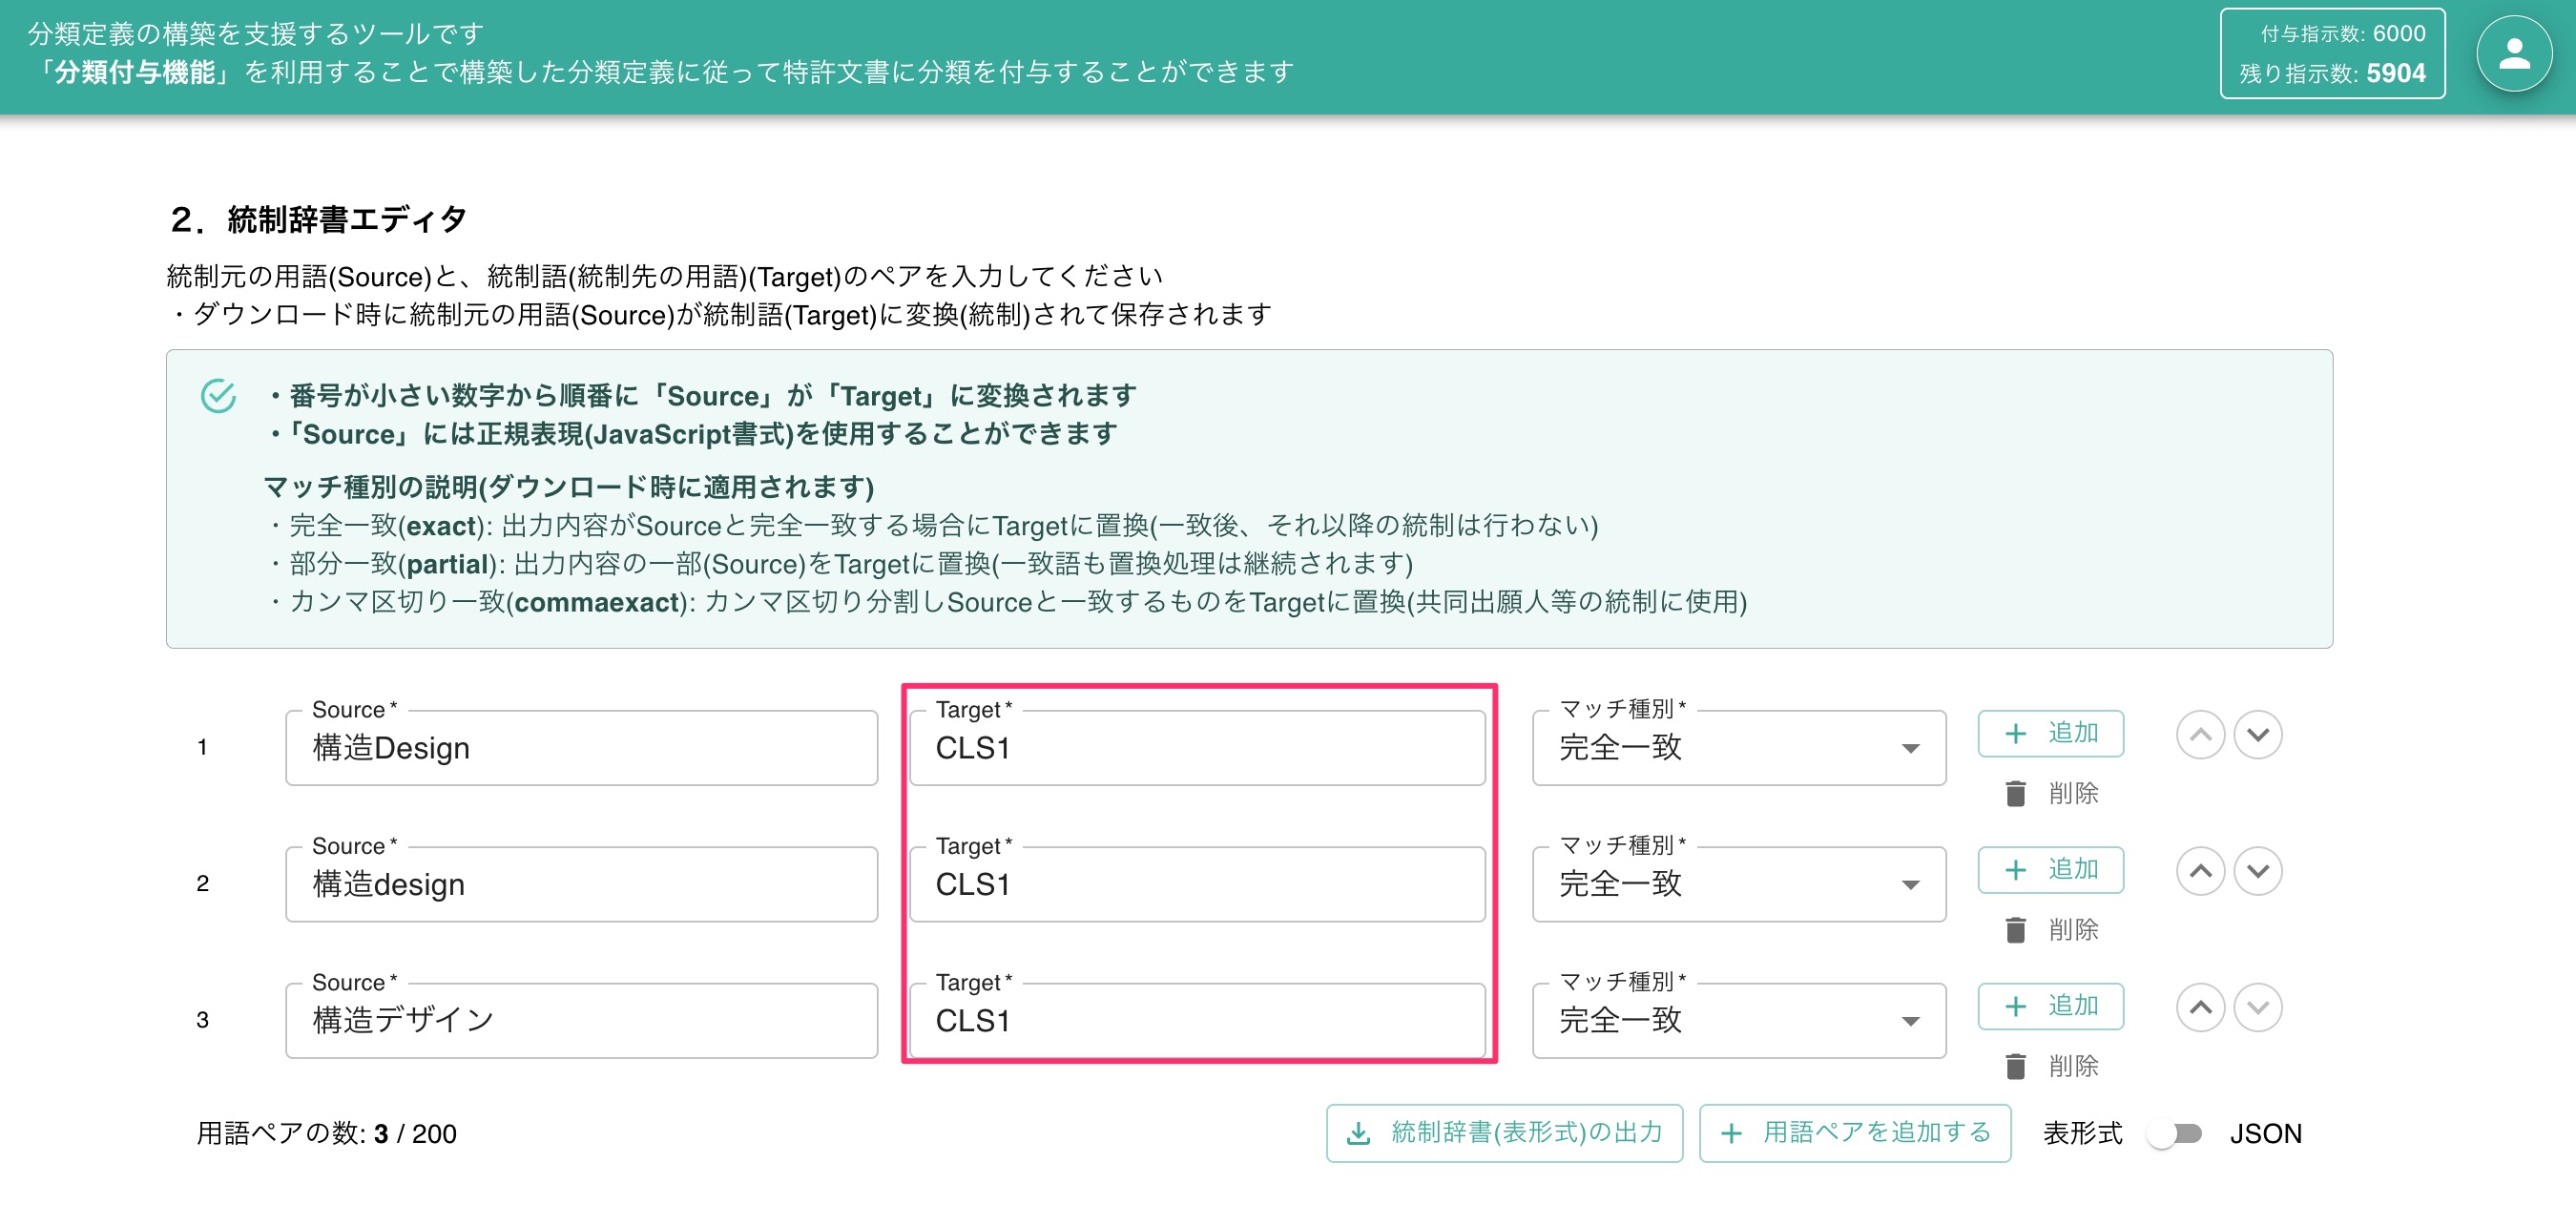Move row 1 up with the arrow
This screenshot has width=2576, height=1225.
pos(2200,735)
